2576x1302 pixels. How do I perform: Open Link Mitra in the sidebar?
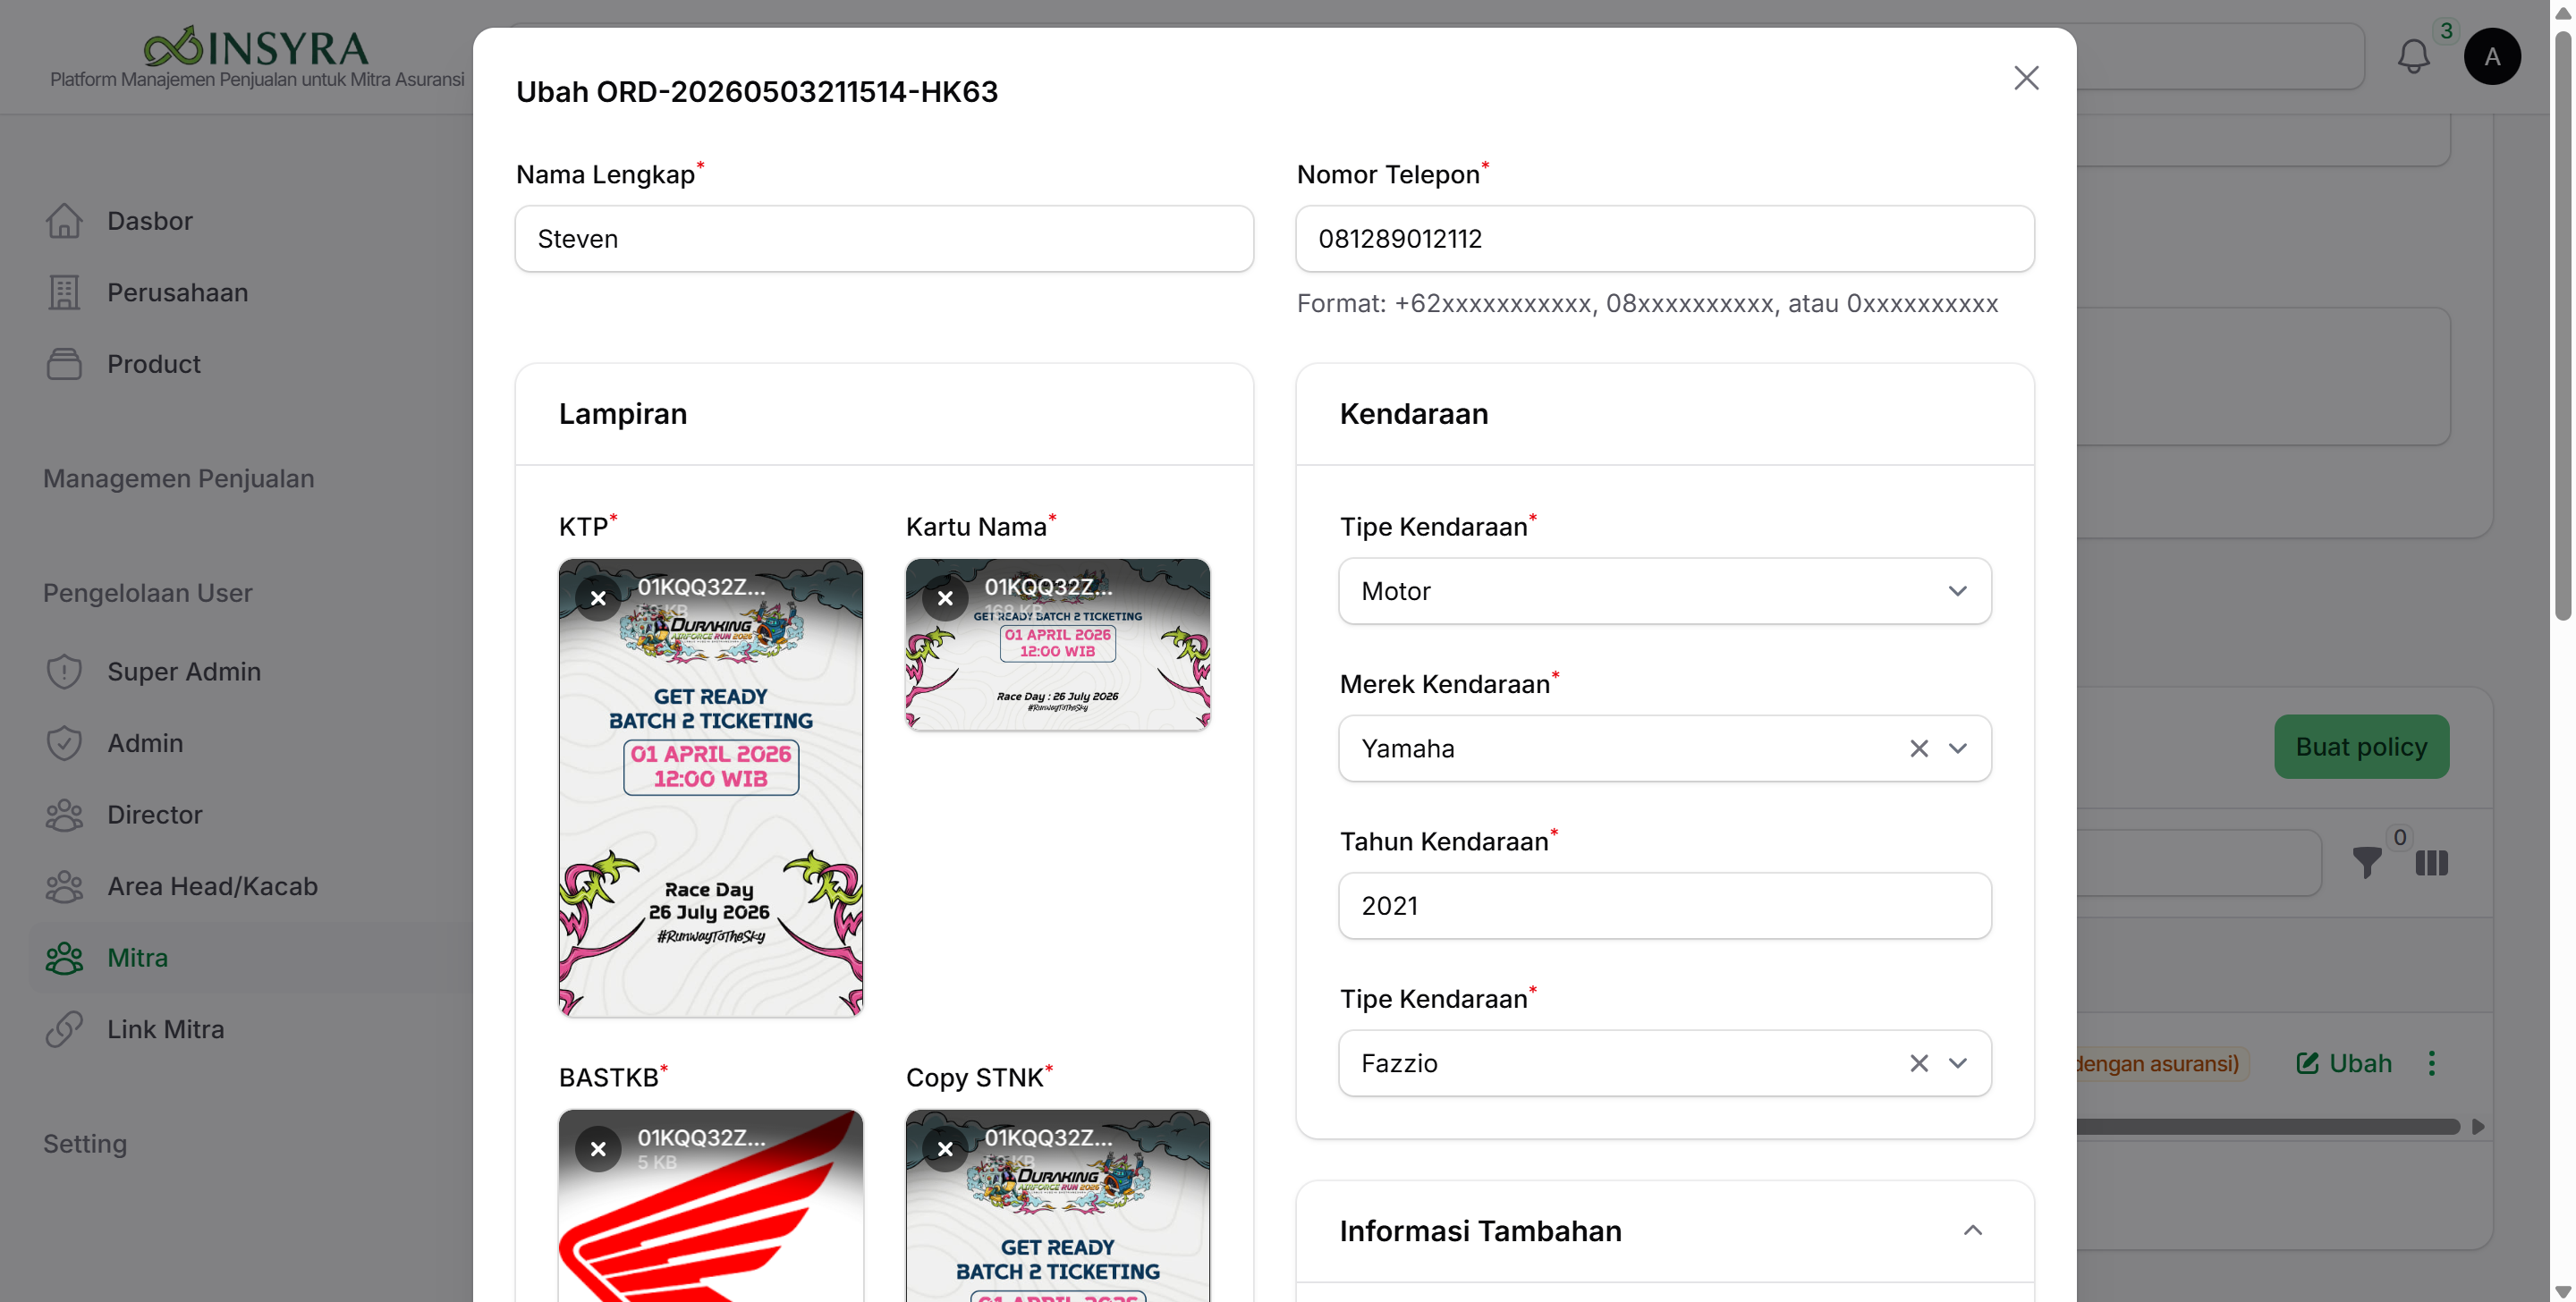pos(165,1029)
